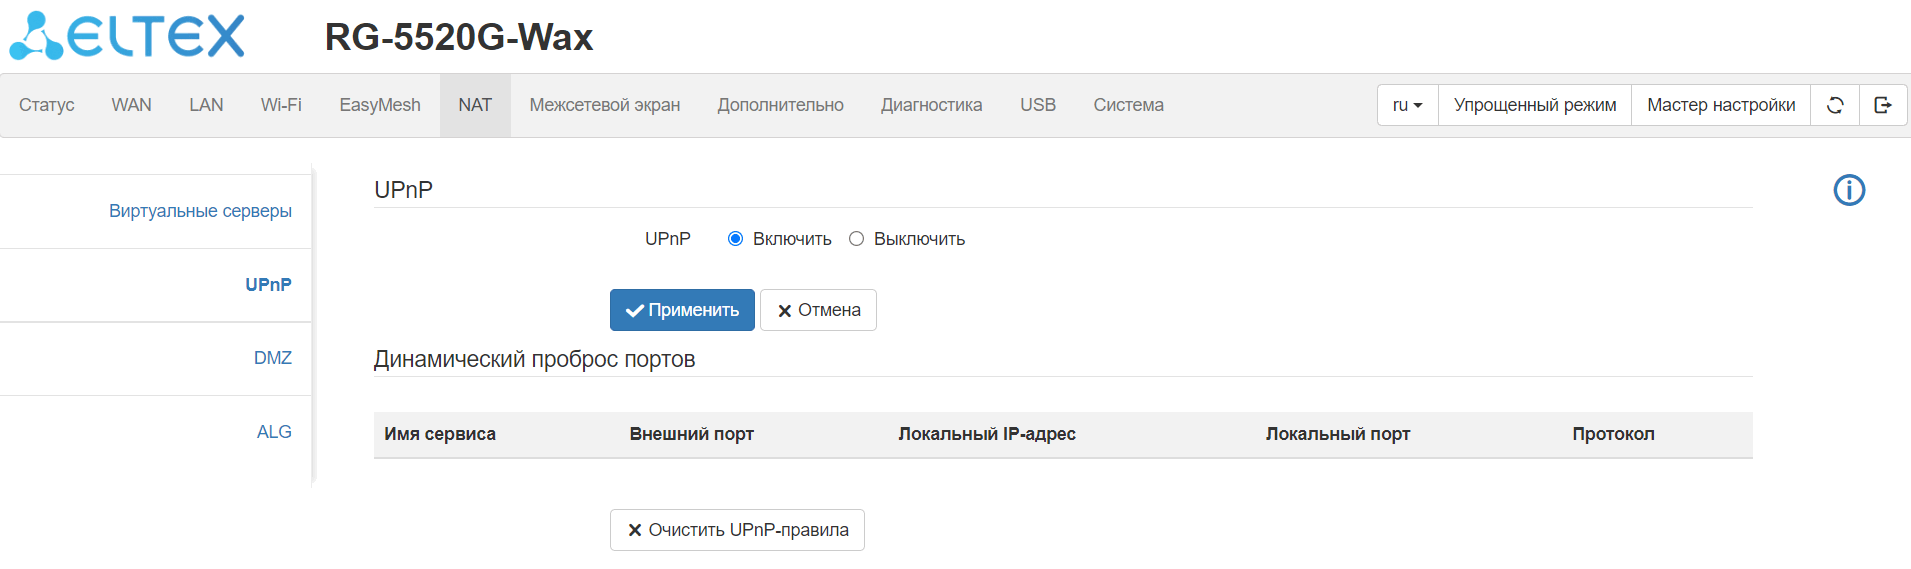The image size is (1911, 569).
Task: Click the Применить button
Action: tap(682, 310)
